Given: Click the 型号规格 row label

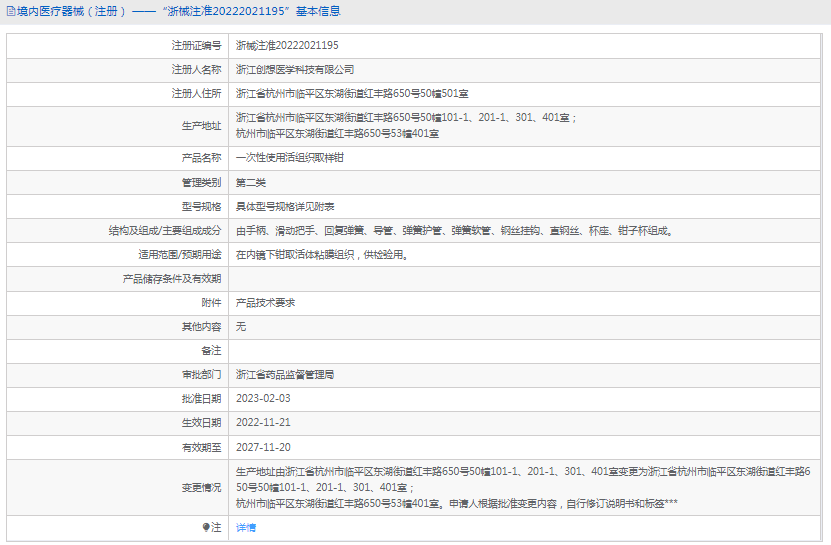Looking at the screenshot, I should [201, 207].
